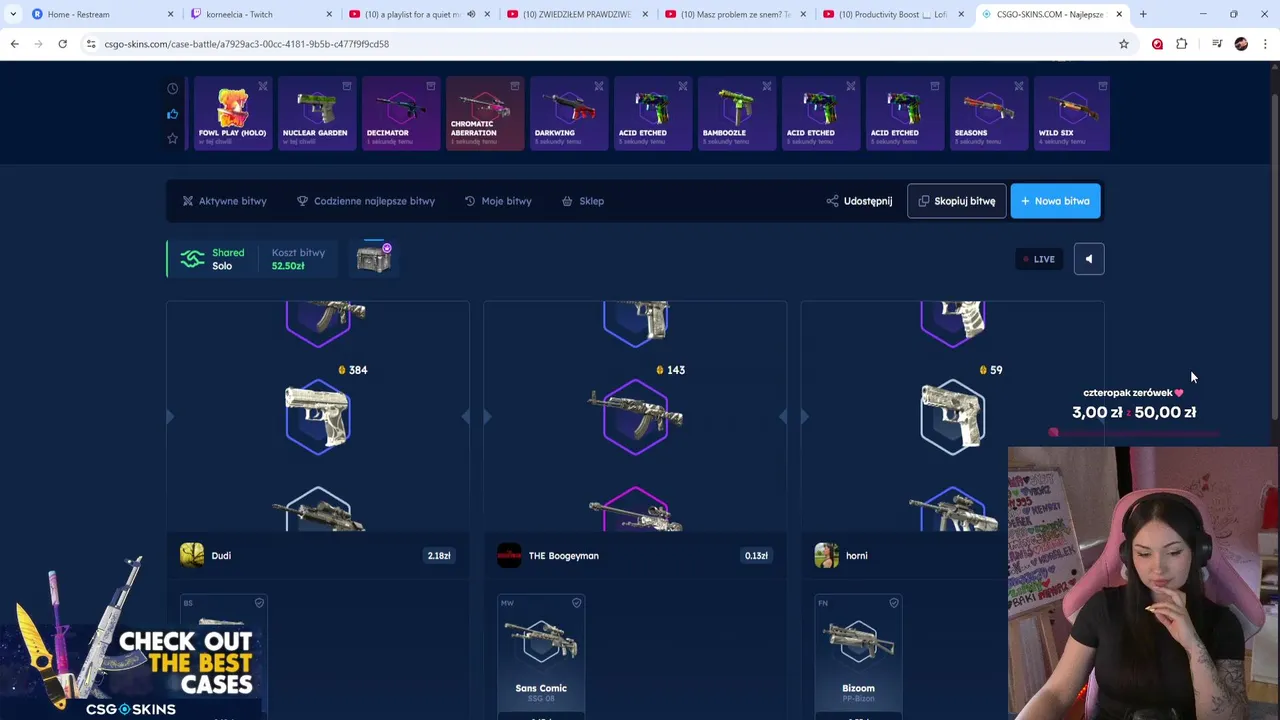This screenshot has width=1280, height=720.
Task: Select the star favorites drops icon
Action: click(x=172, y=138)
